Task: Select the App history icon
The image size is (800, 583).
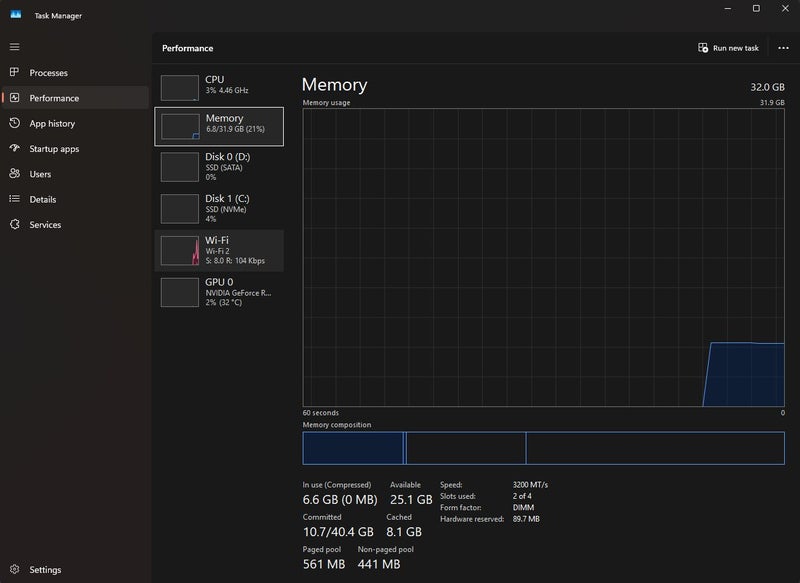Action: 14,124
